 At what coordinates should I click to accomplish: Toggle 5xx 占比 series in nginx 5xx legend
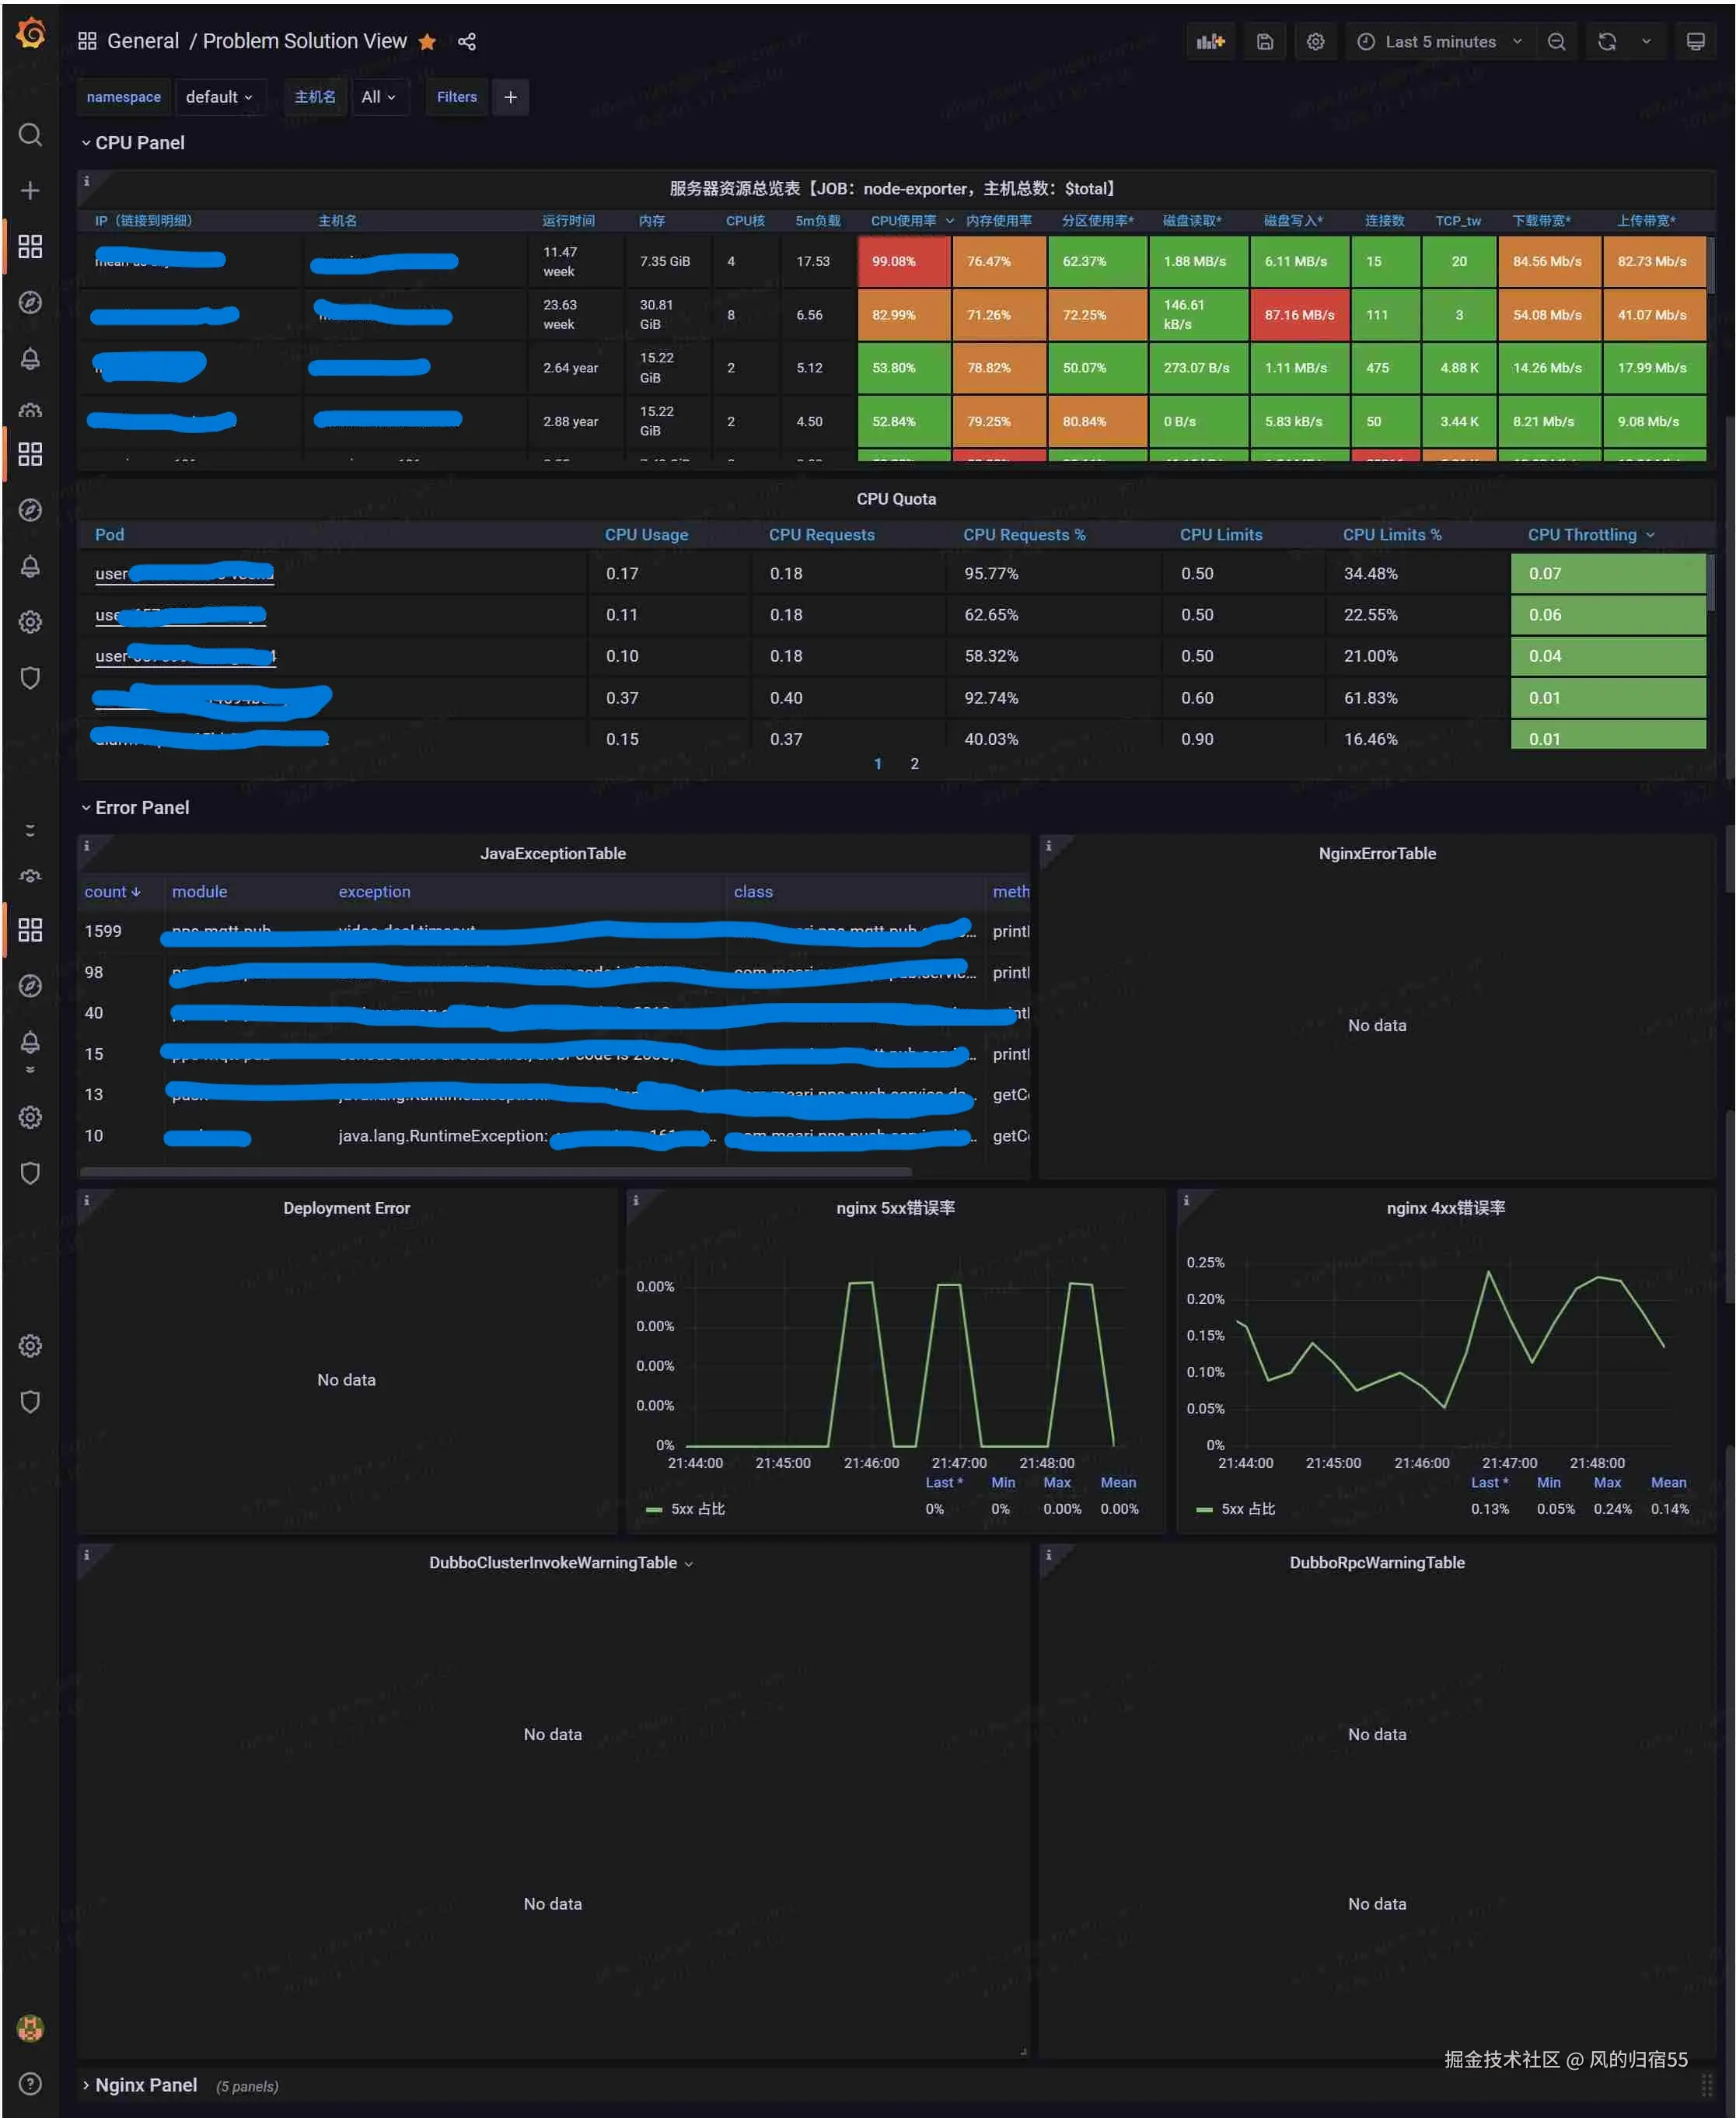697,1508
